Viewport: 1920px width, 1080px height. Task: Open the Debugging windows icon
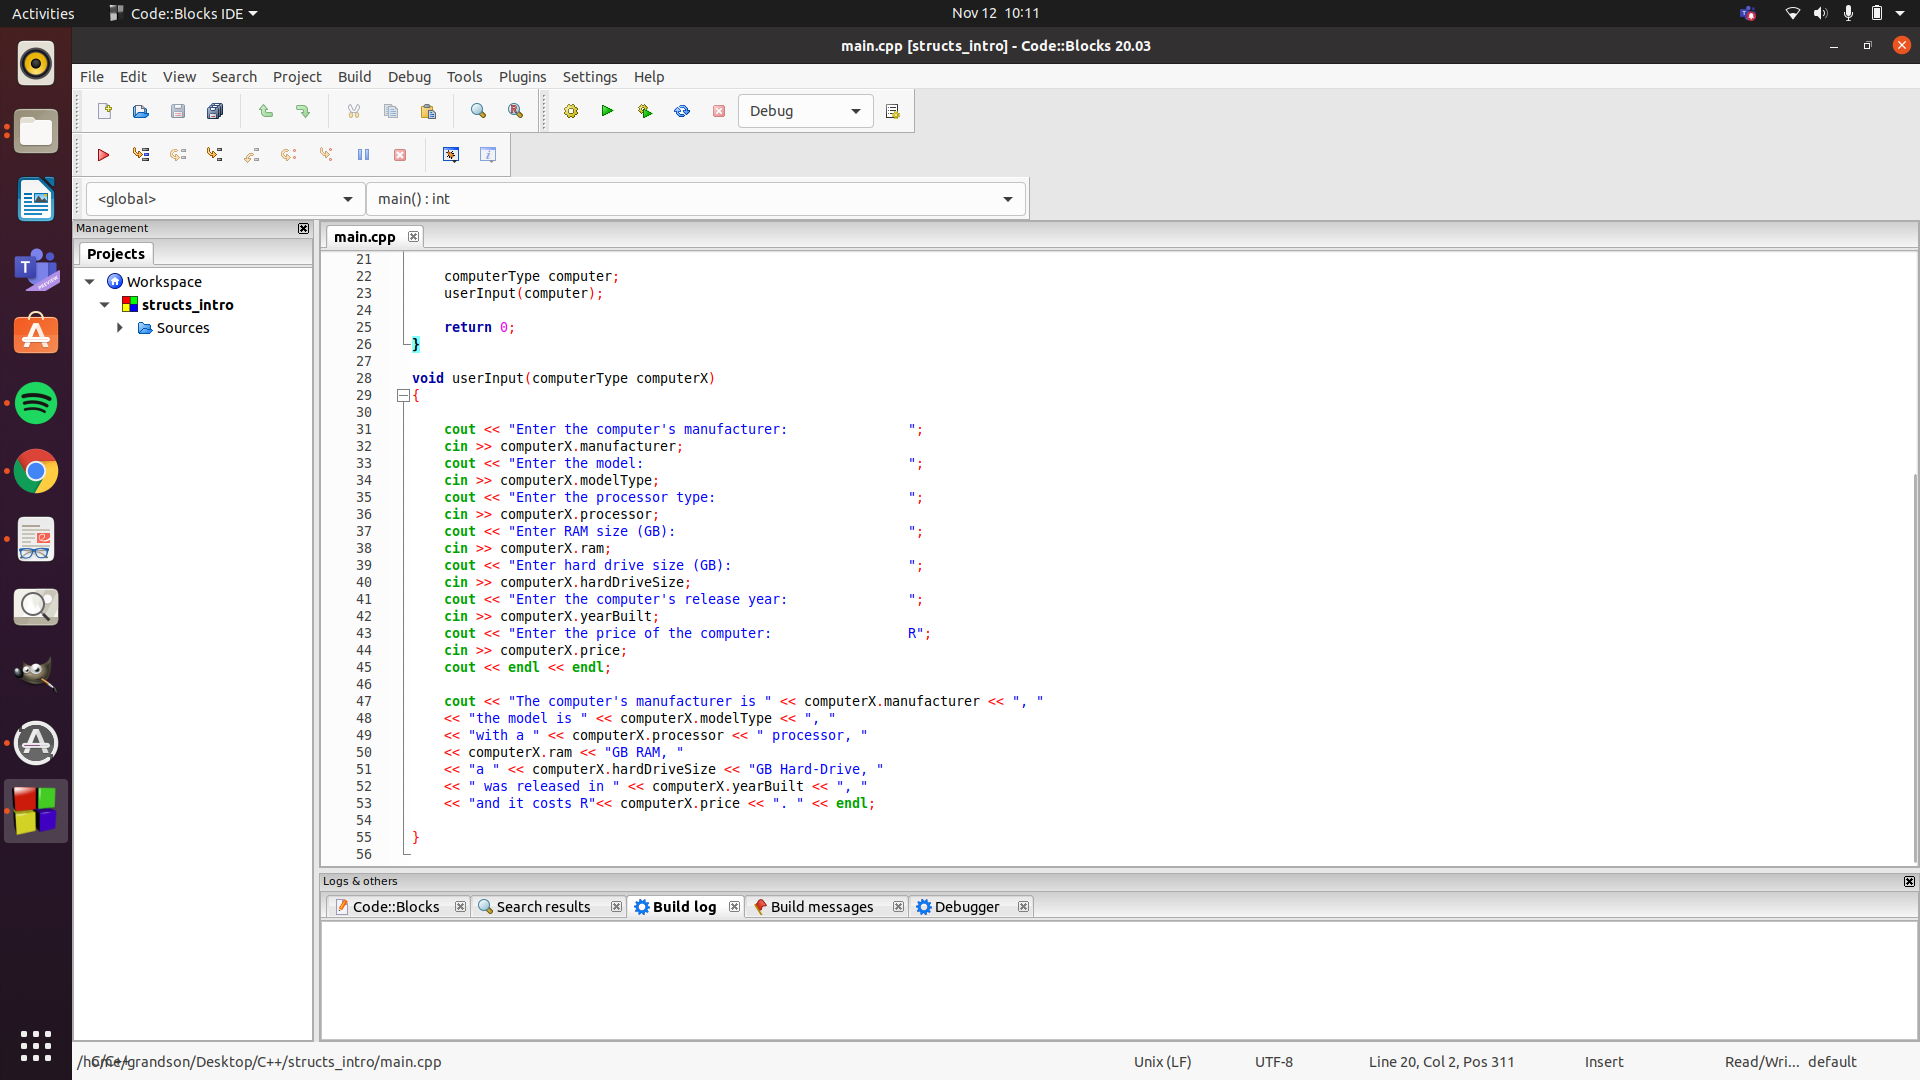tap(451, 155)
